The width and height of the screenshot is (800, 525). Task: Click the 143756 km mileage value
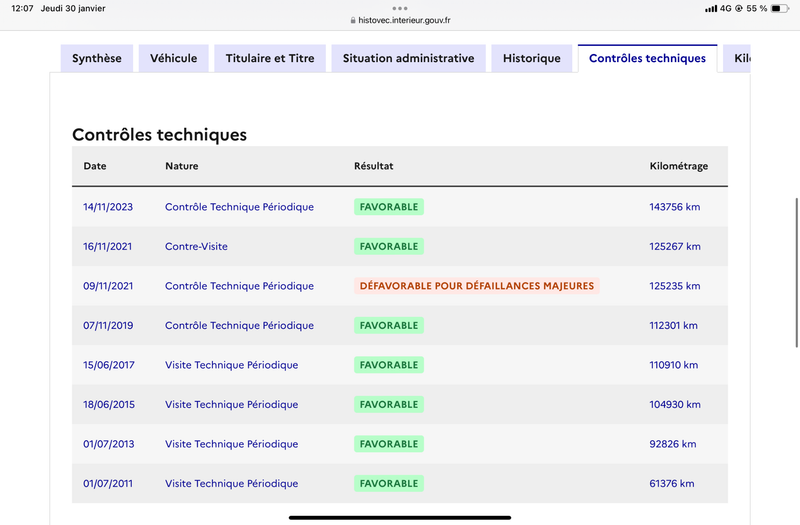tap(674, 207)
